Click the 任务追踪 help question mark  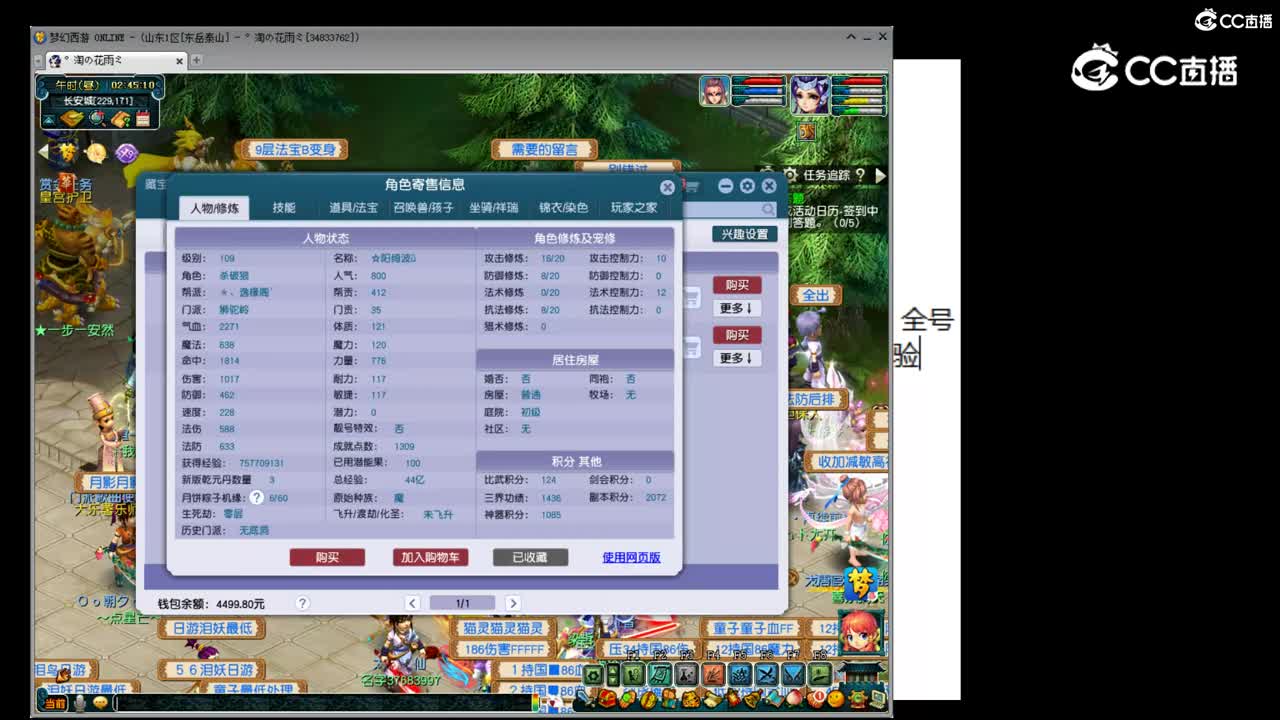coord(861,175)
